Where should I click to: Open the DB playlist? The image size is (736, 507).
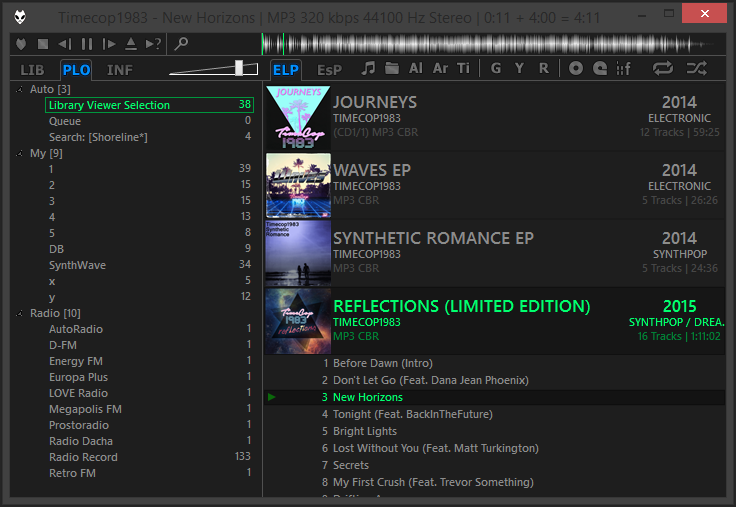click(149, 249)
